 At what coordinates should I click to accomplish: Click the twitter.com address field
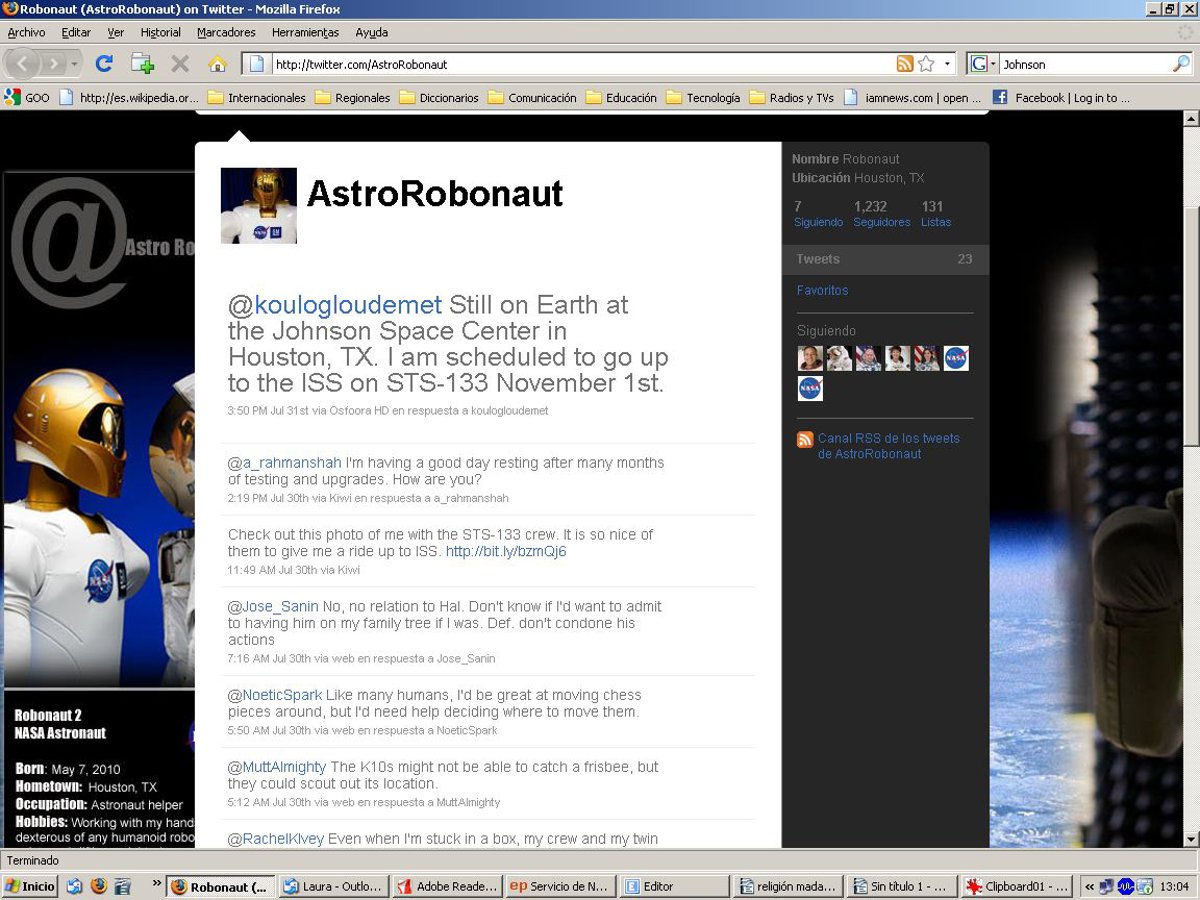(x=570, y=64)
